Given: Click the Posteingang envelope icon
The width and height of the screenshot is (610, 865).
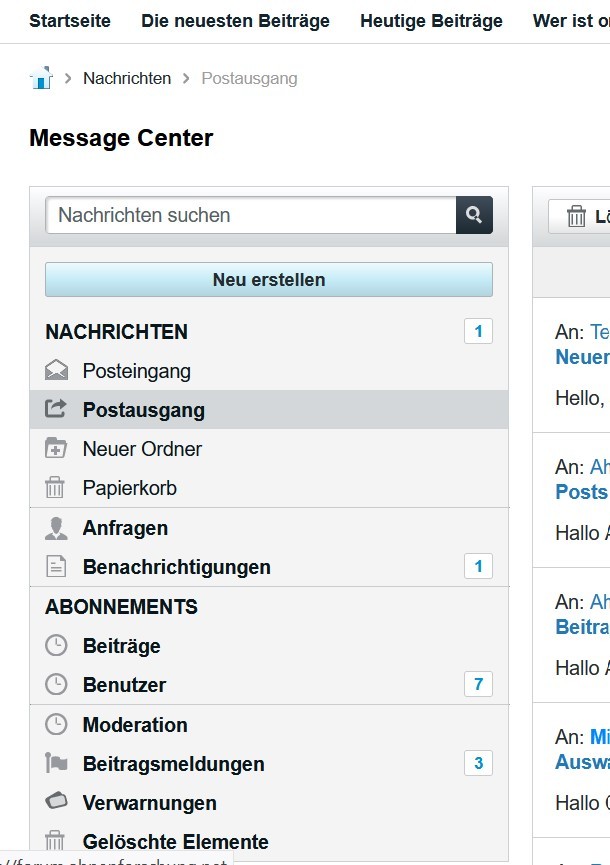Looking at the screenshot, I should (57, 371).
